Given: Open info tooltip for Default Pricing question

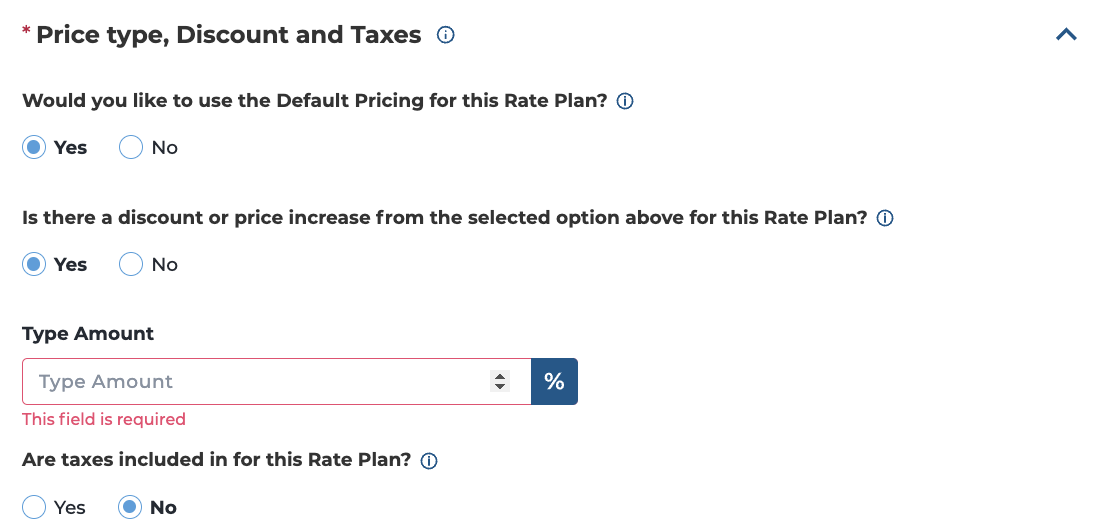Looking at the screenshot, I should click(x=624, y=102).
